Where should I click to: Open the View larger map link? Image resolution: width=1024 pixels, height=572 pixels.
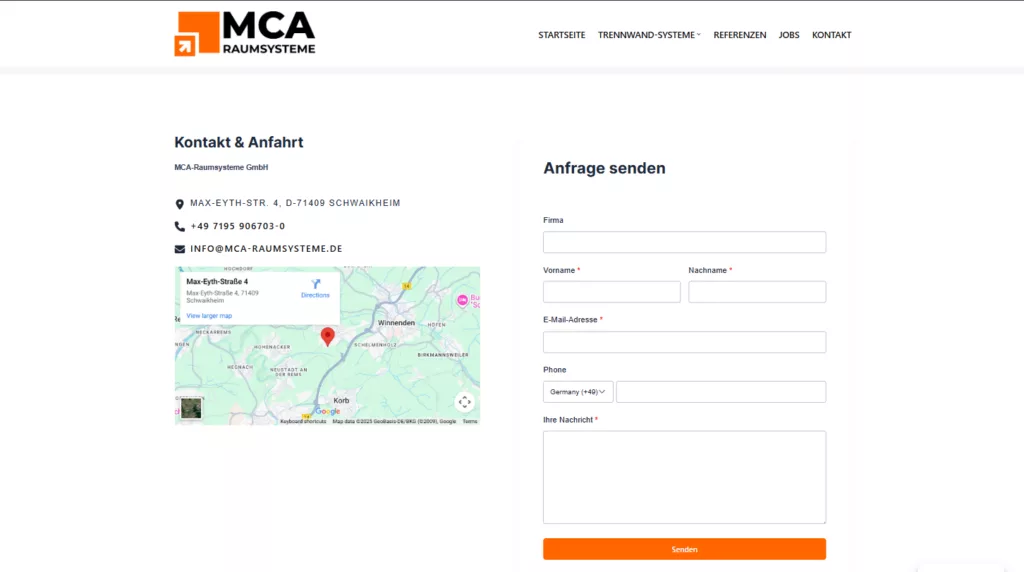pyautogui.click(x=209, y=316)
